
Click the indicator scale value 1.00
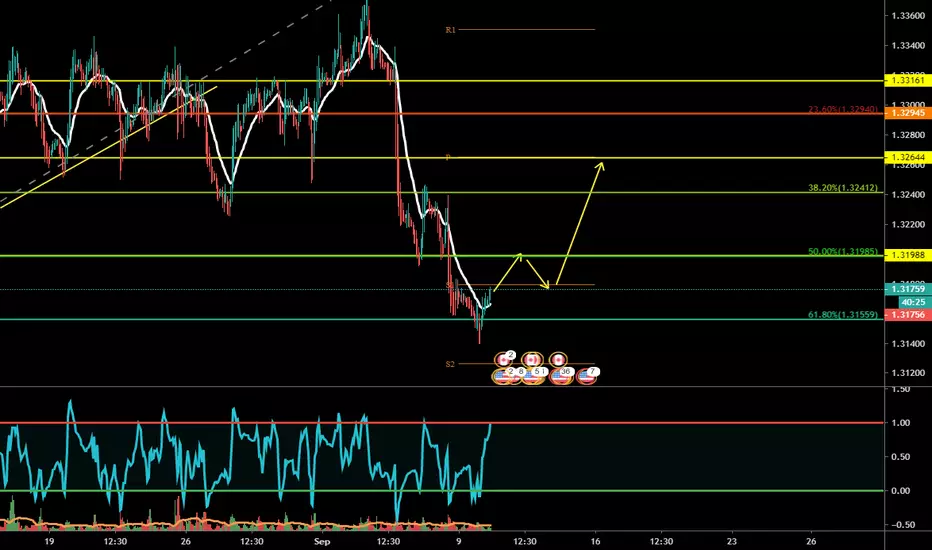(901, 423)
